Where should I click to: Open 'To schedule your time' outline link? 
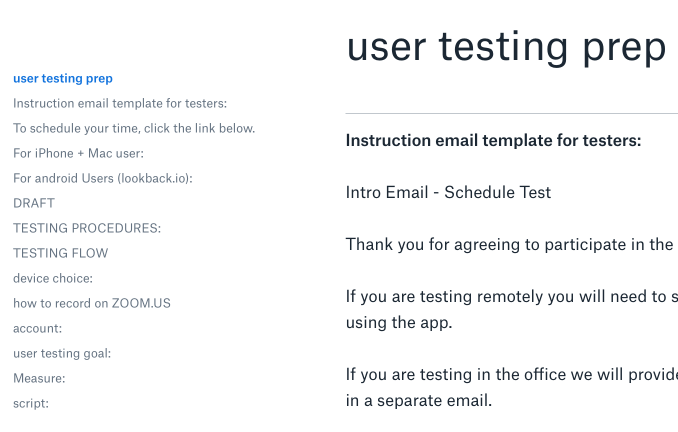pyautogui.click(x=134, y=128)
